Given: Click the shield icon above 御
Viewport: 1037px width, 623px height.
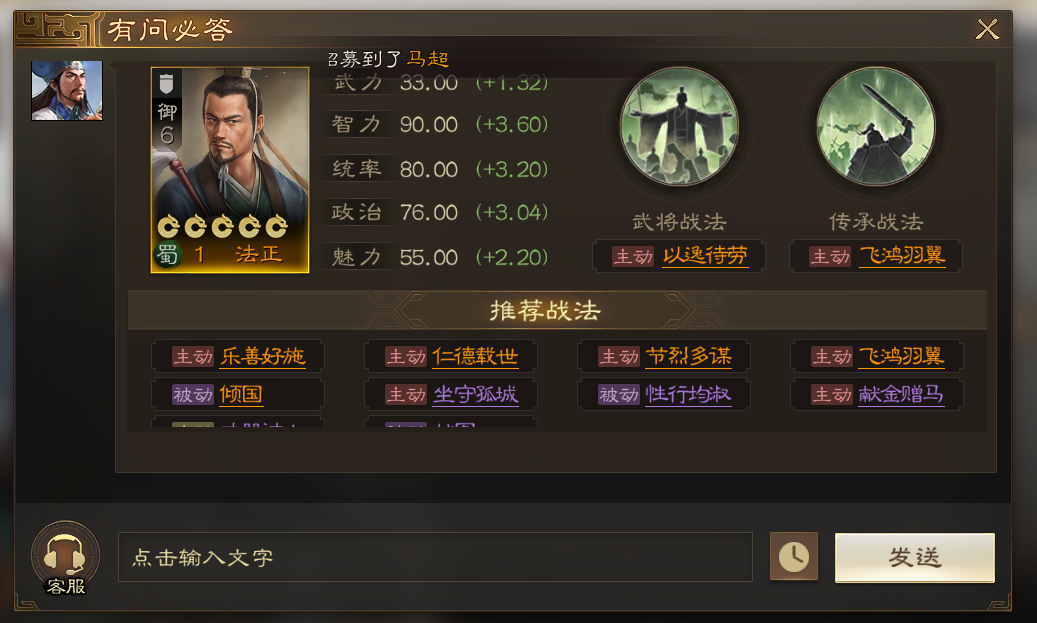Looking at the screenshot, I should click(x=167, y=83).
